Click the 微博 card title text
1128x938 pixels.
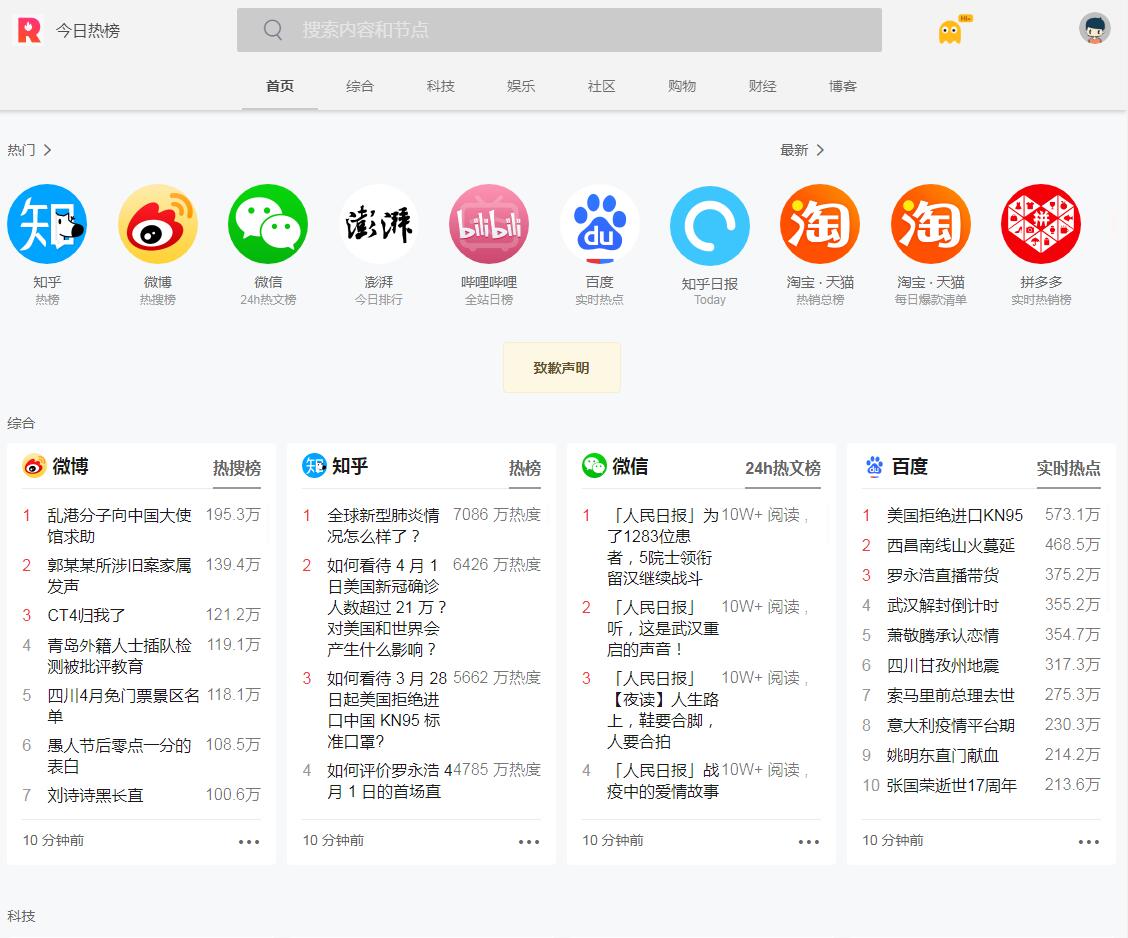[70, 467]
